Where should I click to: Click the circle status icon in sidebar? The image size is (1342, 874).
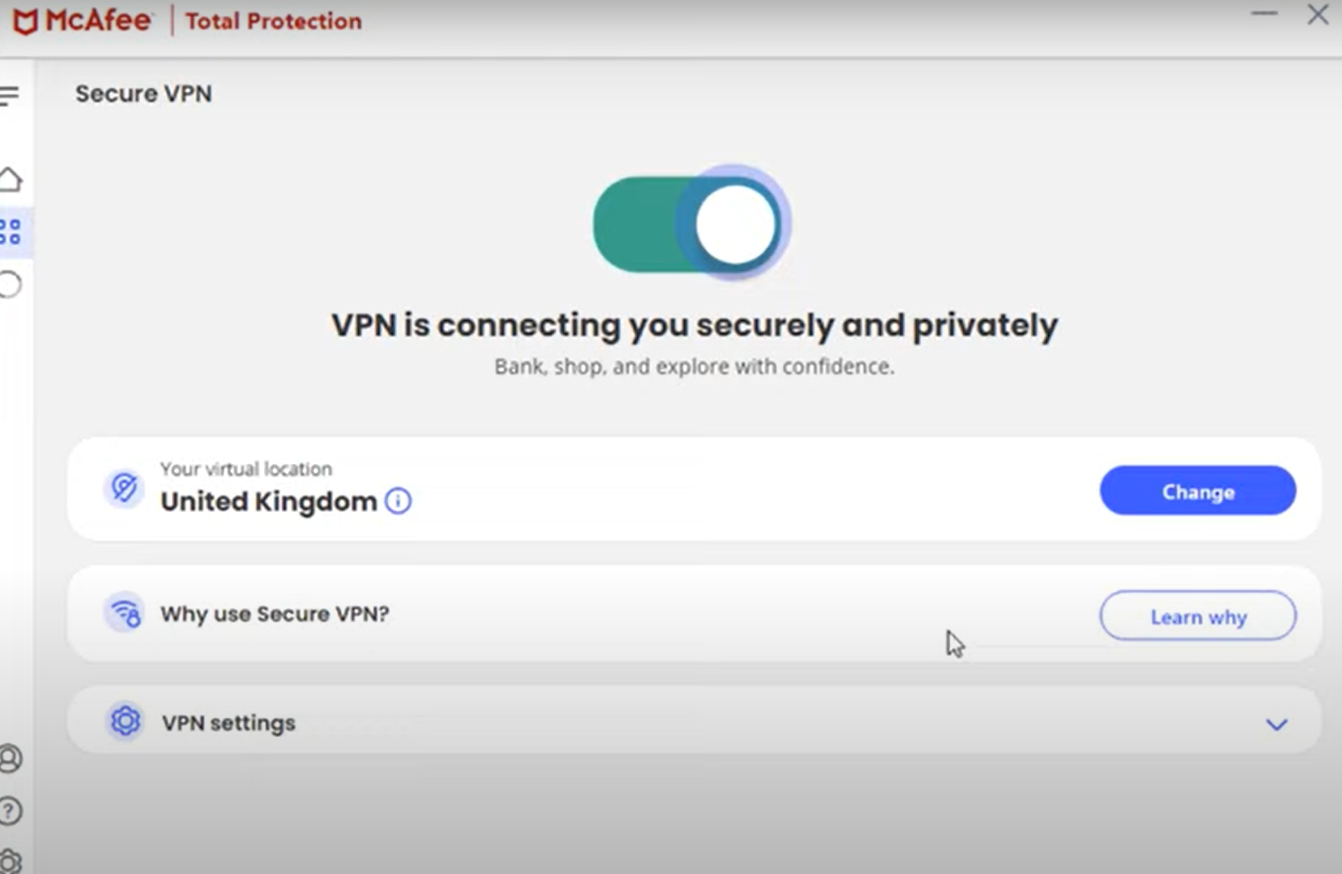click(11, 285)
